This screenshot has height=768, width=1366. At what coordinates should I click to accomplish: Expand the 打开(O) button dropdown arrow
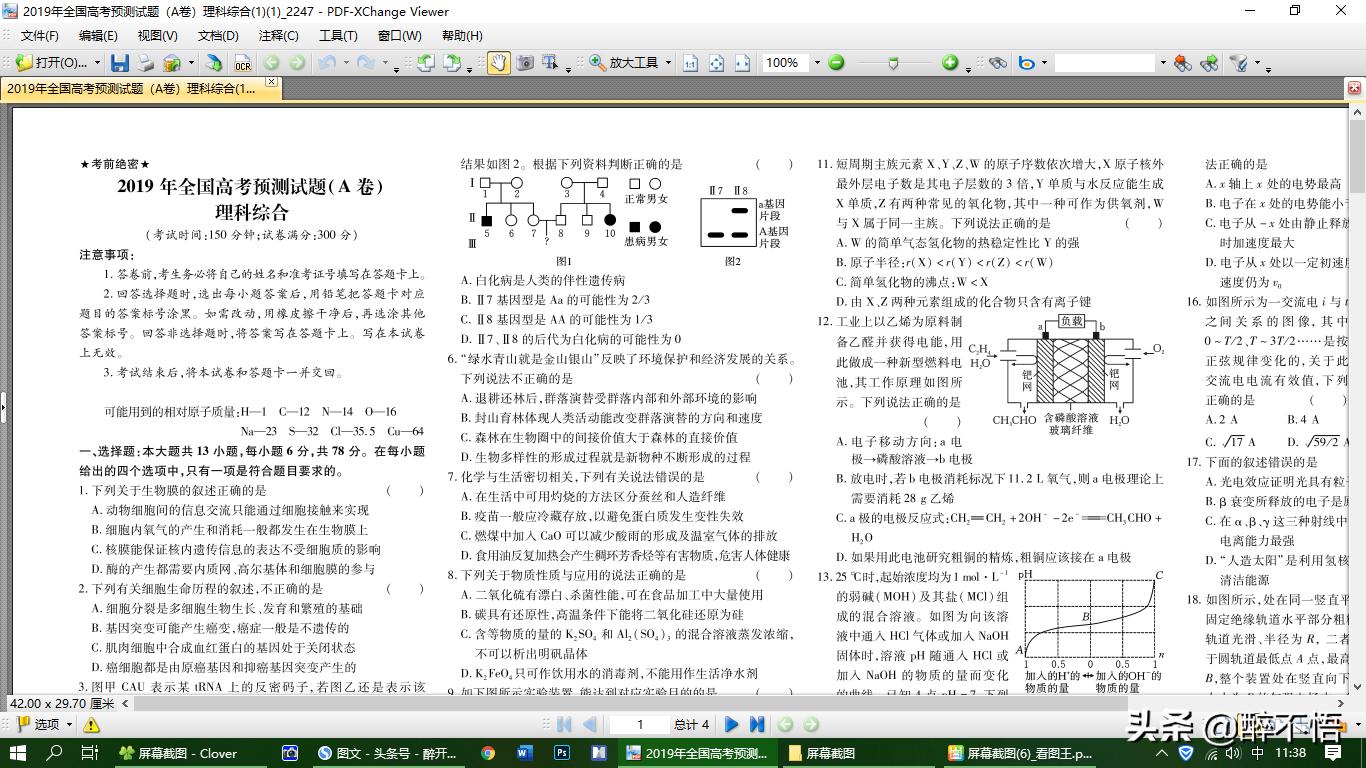[98, 63]
